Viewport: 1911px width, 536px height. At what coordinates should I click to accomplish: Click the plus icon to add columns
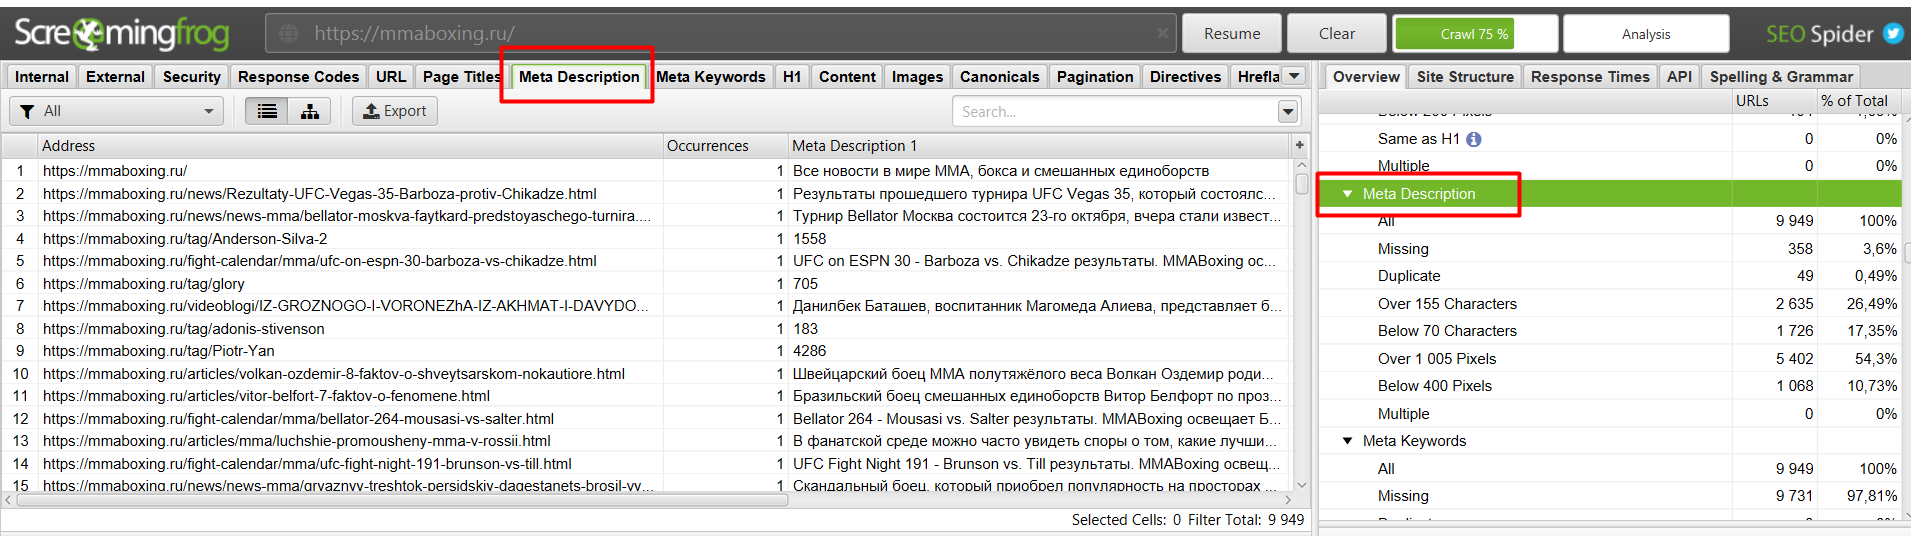tap(1299, 146)
